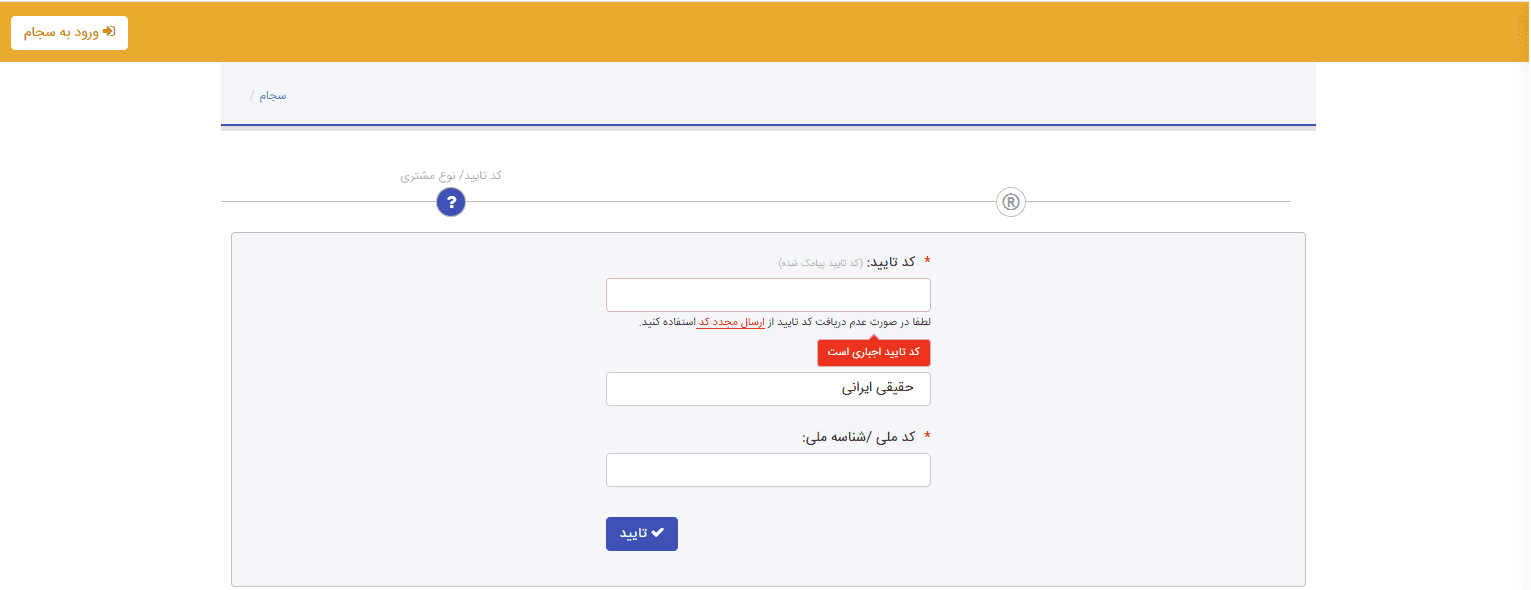Click inside the empty verification code field
1531x590 pixels.
[x=767, y=294]
